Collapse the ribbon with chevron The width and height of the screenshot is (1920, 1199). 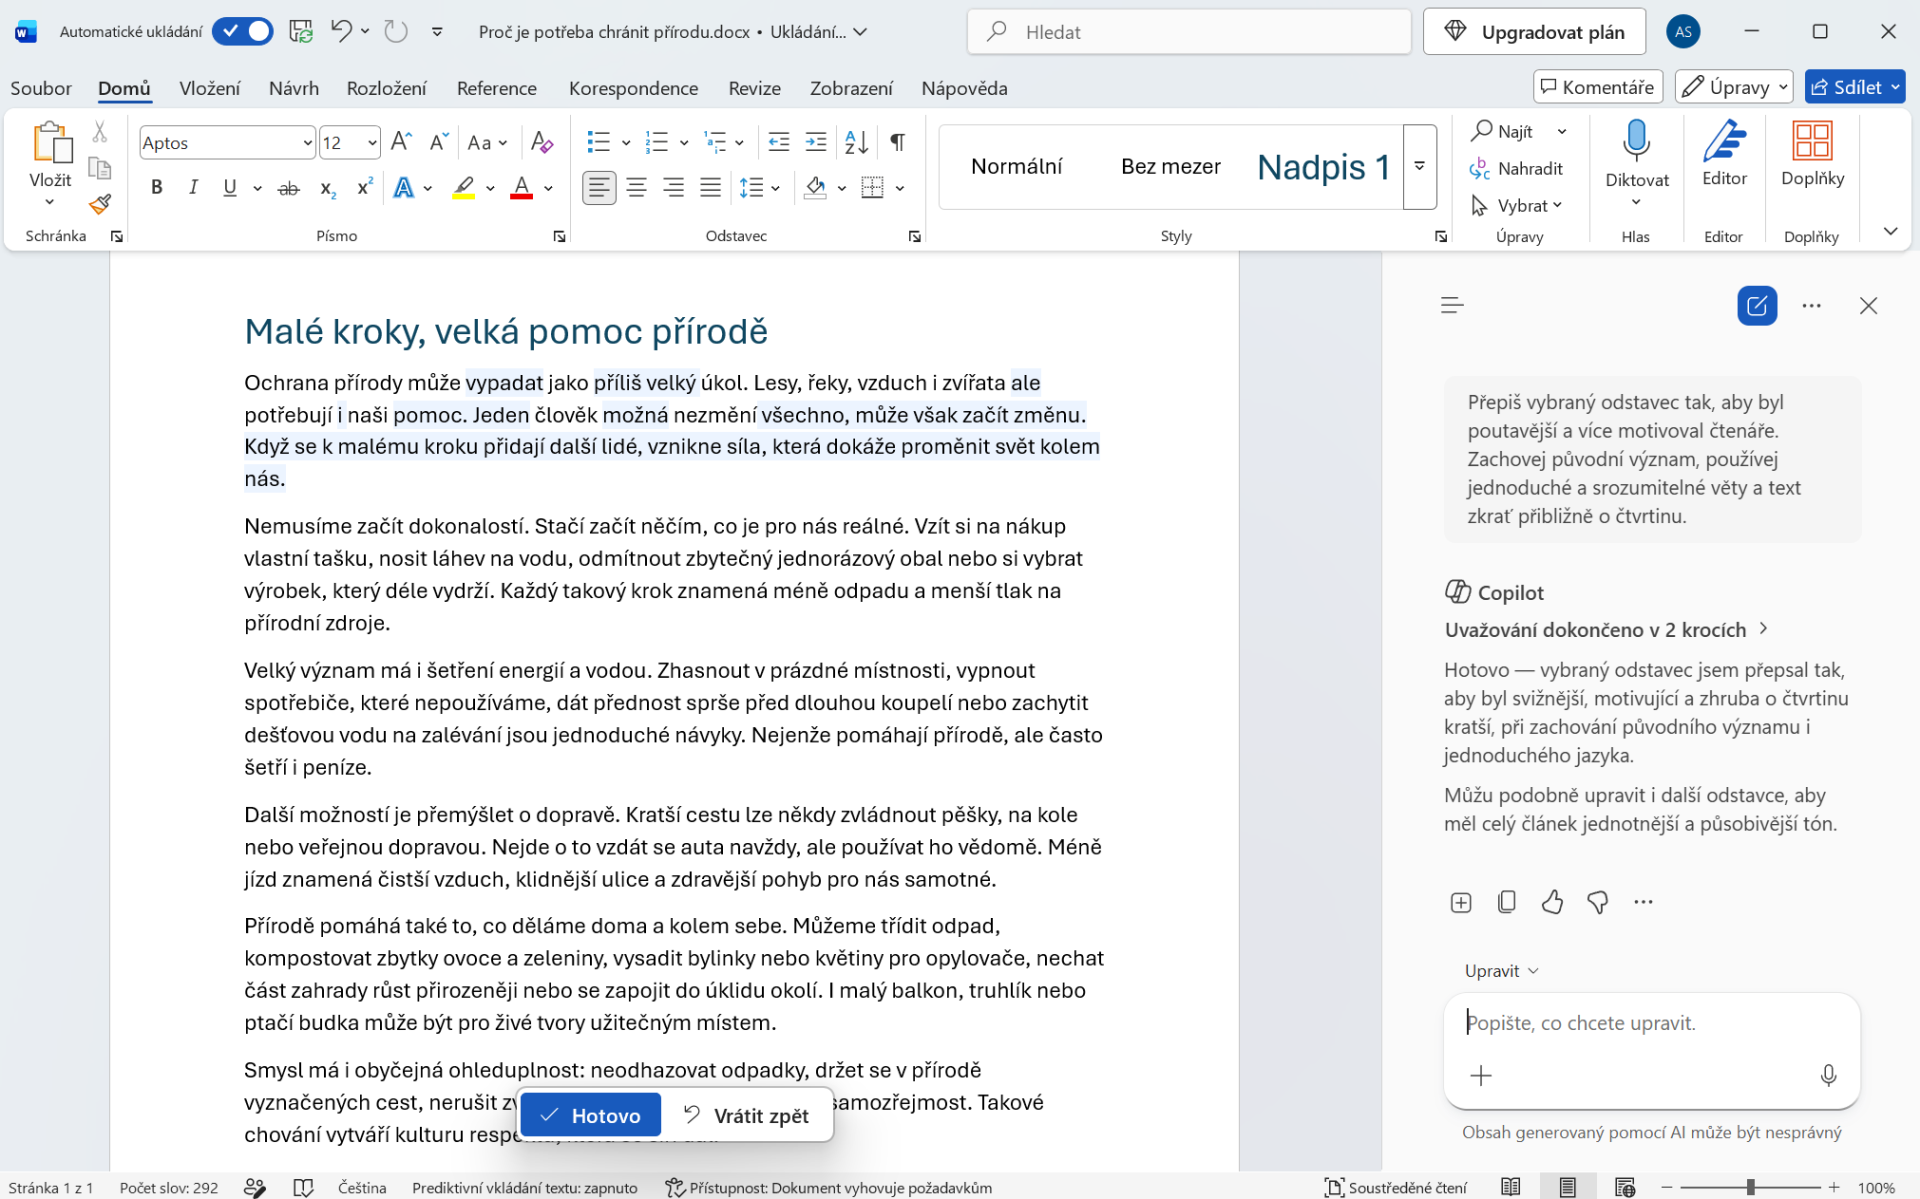click(x=1890, y=232)
